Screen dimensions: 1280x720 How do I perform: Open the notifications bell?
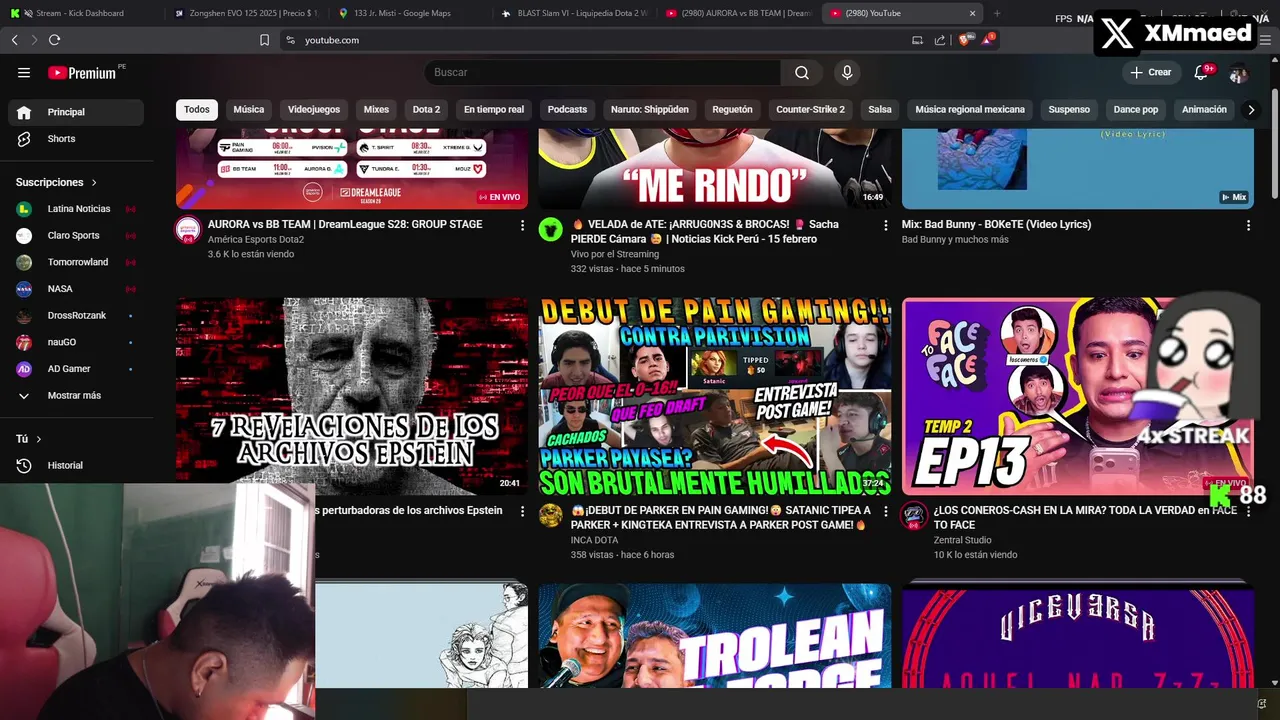click(1201, 72)
